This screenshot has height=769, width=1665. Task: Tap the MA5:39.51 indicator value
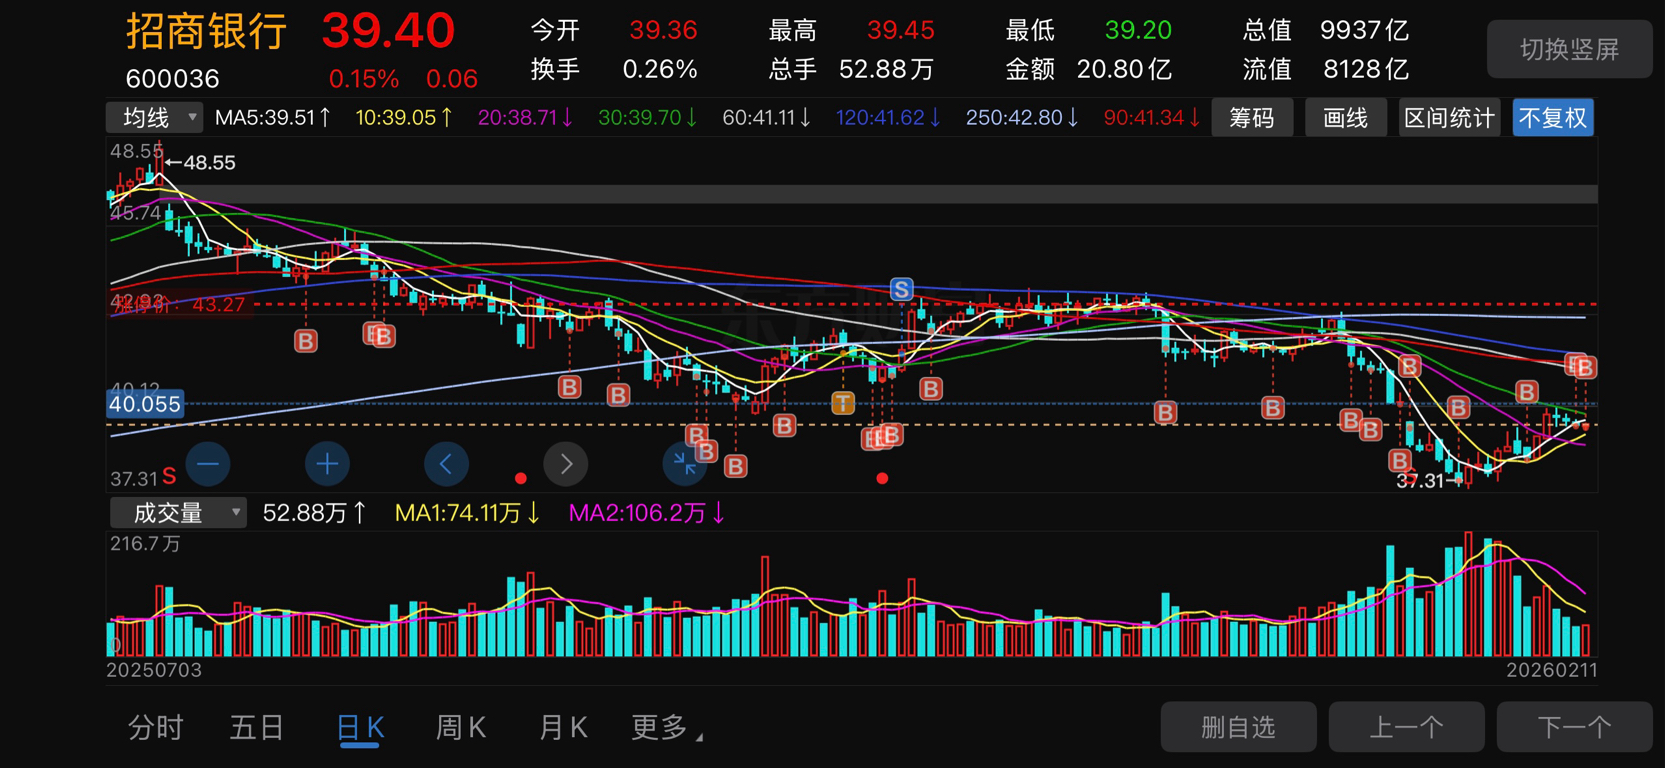point(273,118)
